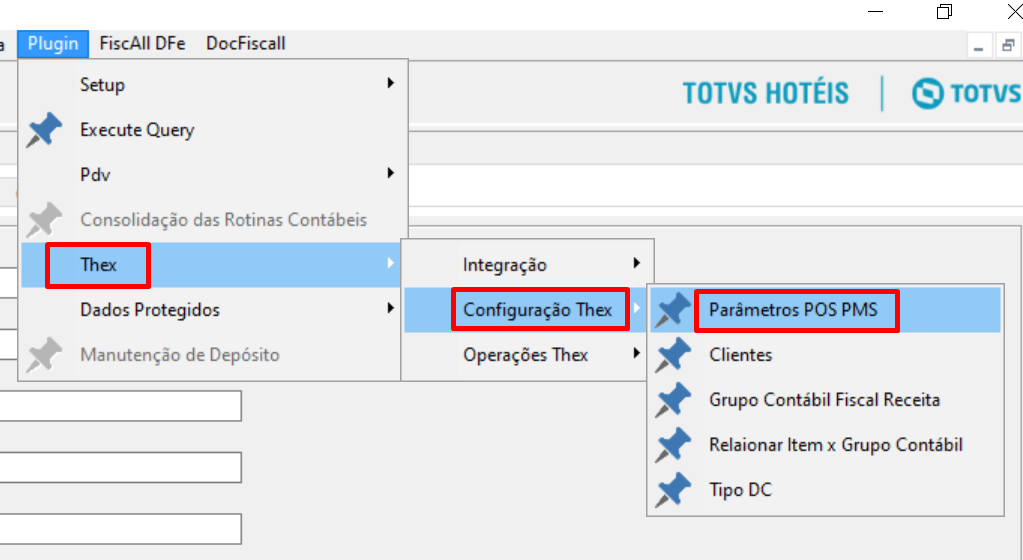Click the inner window minimize button
The height and width of the screenshot is (560, 1023).
coord(979,45)
